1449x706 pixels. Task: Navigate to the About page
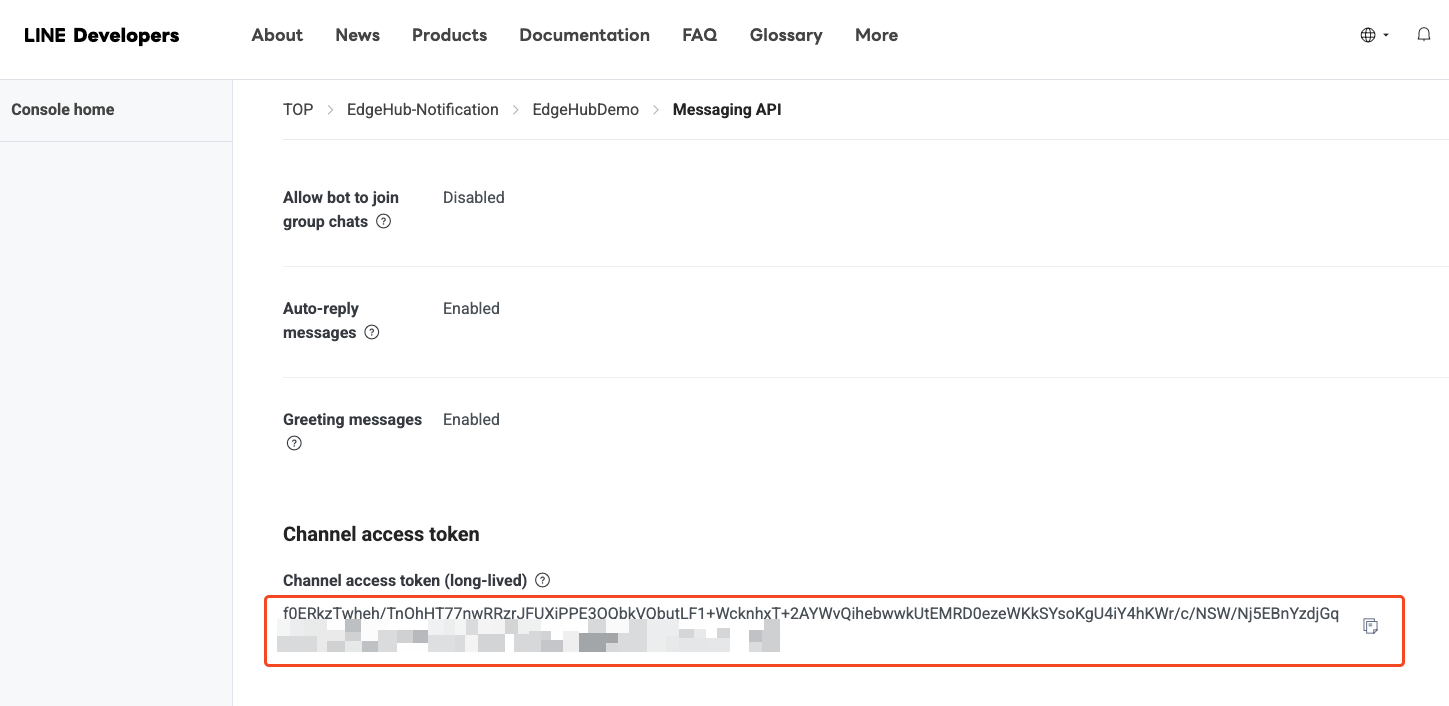point(276,35)
